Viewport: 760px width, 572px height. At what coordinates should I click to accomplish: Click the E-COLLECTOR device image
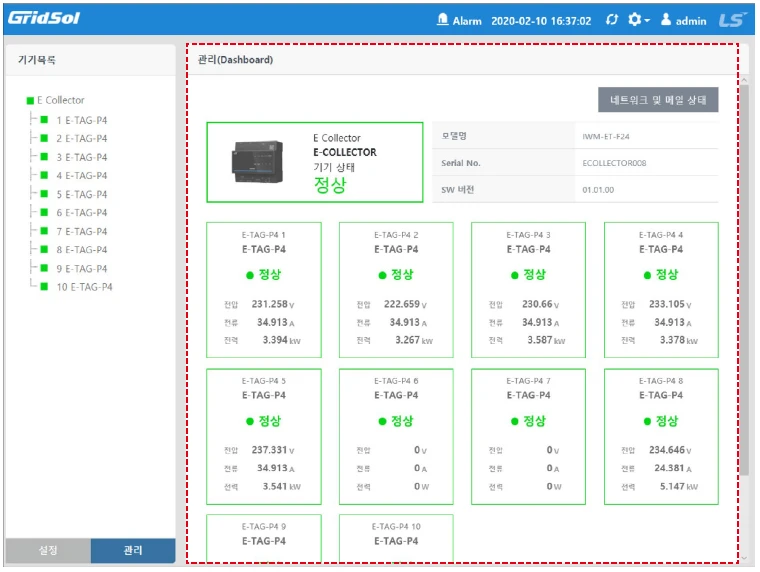(257, 162)
